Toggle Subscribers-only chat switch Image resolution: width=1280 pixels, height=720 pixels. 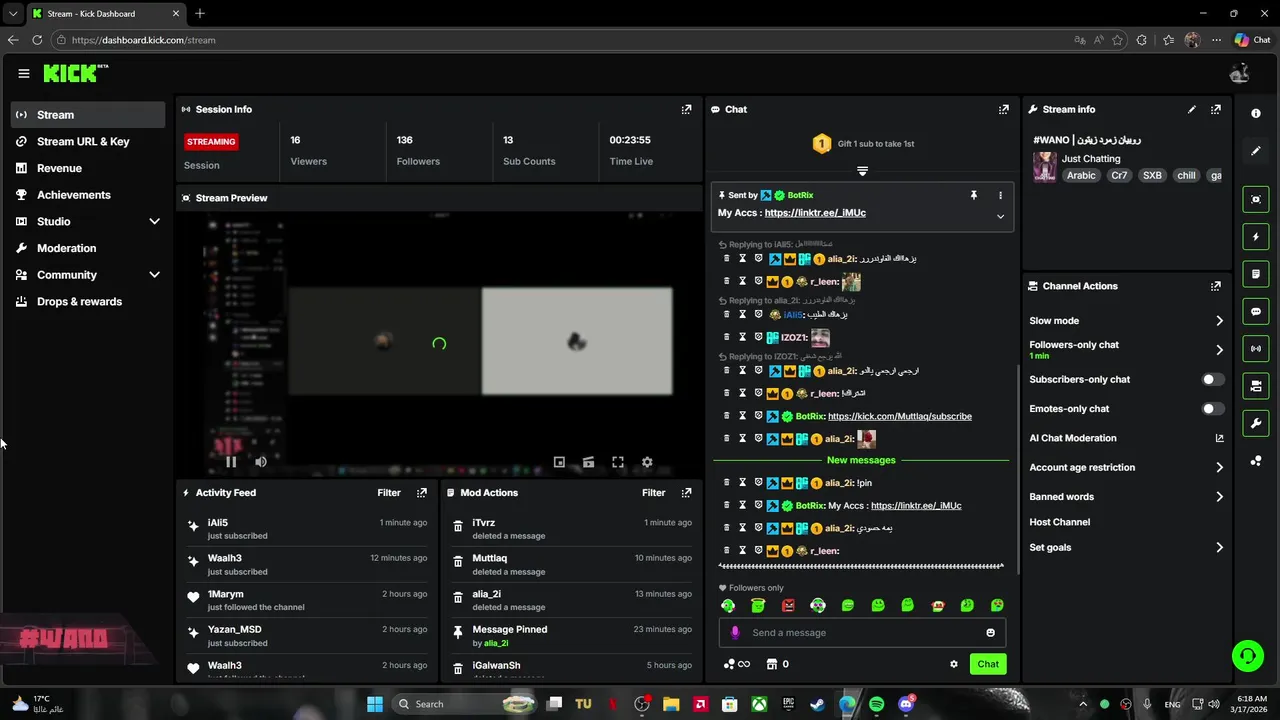point(1212,380)
